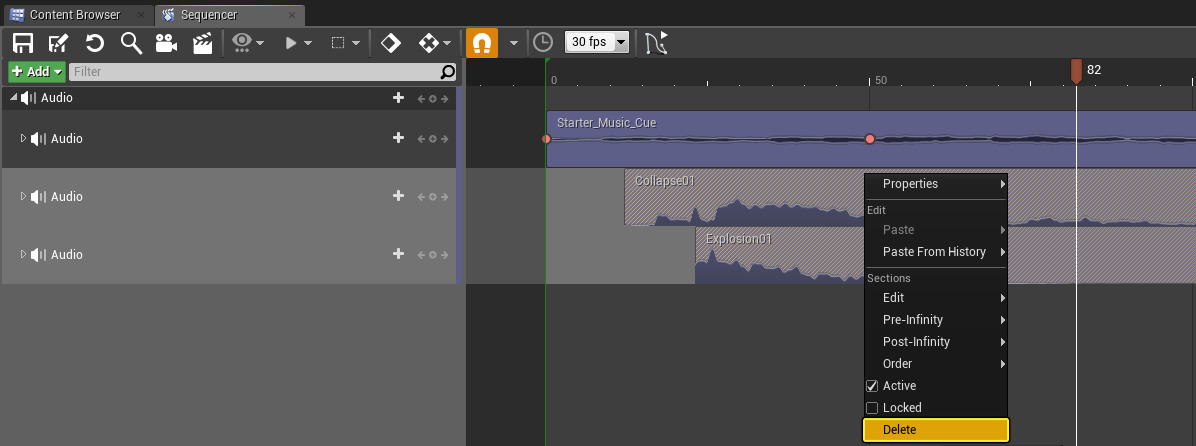This screenshot has height=446, width=1196.
Task: Click the keyframe near frame 50 on Starter_Music_Cue
Action: (870, 139)
